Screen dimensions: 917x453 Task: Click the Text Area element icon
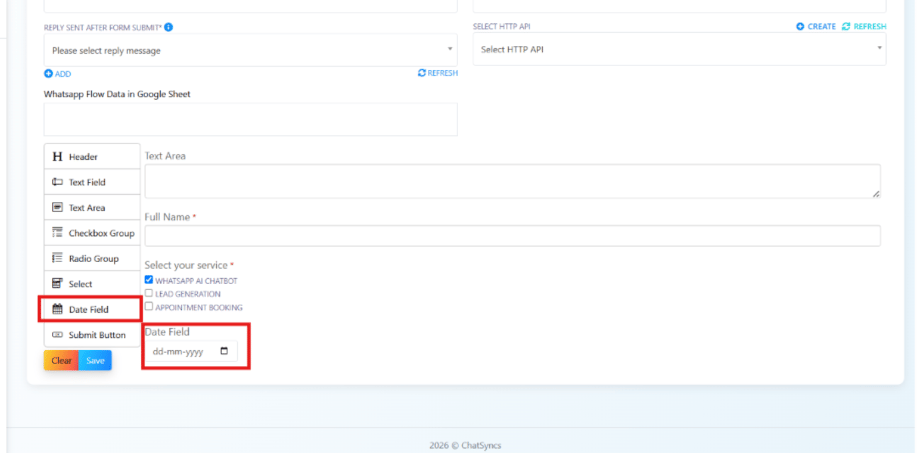[57, 208]
